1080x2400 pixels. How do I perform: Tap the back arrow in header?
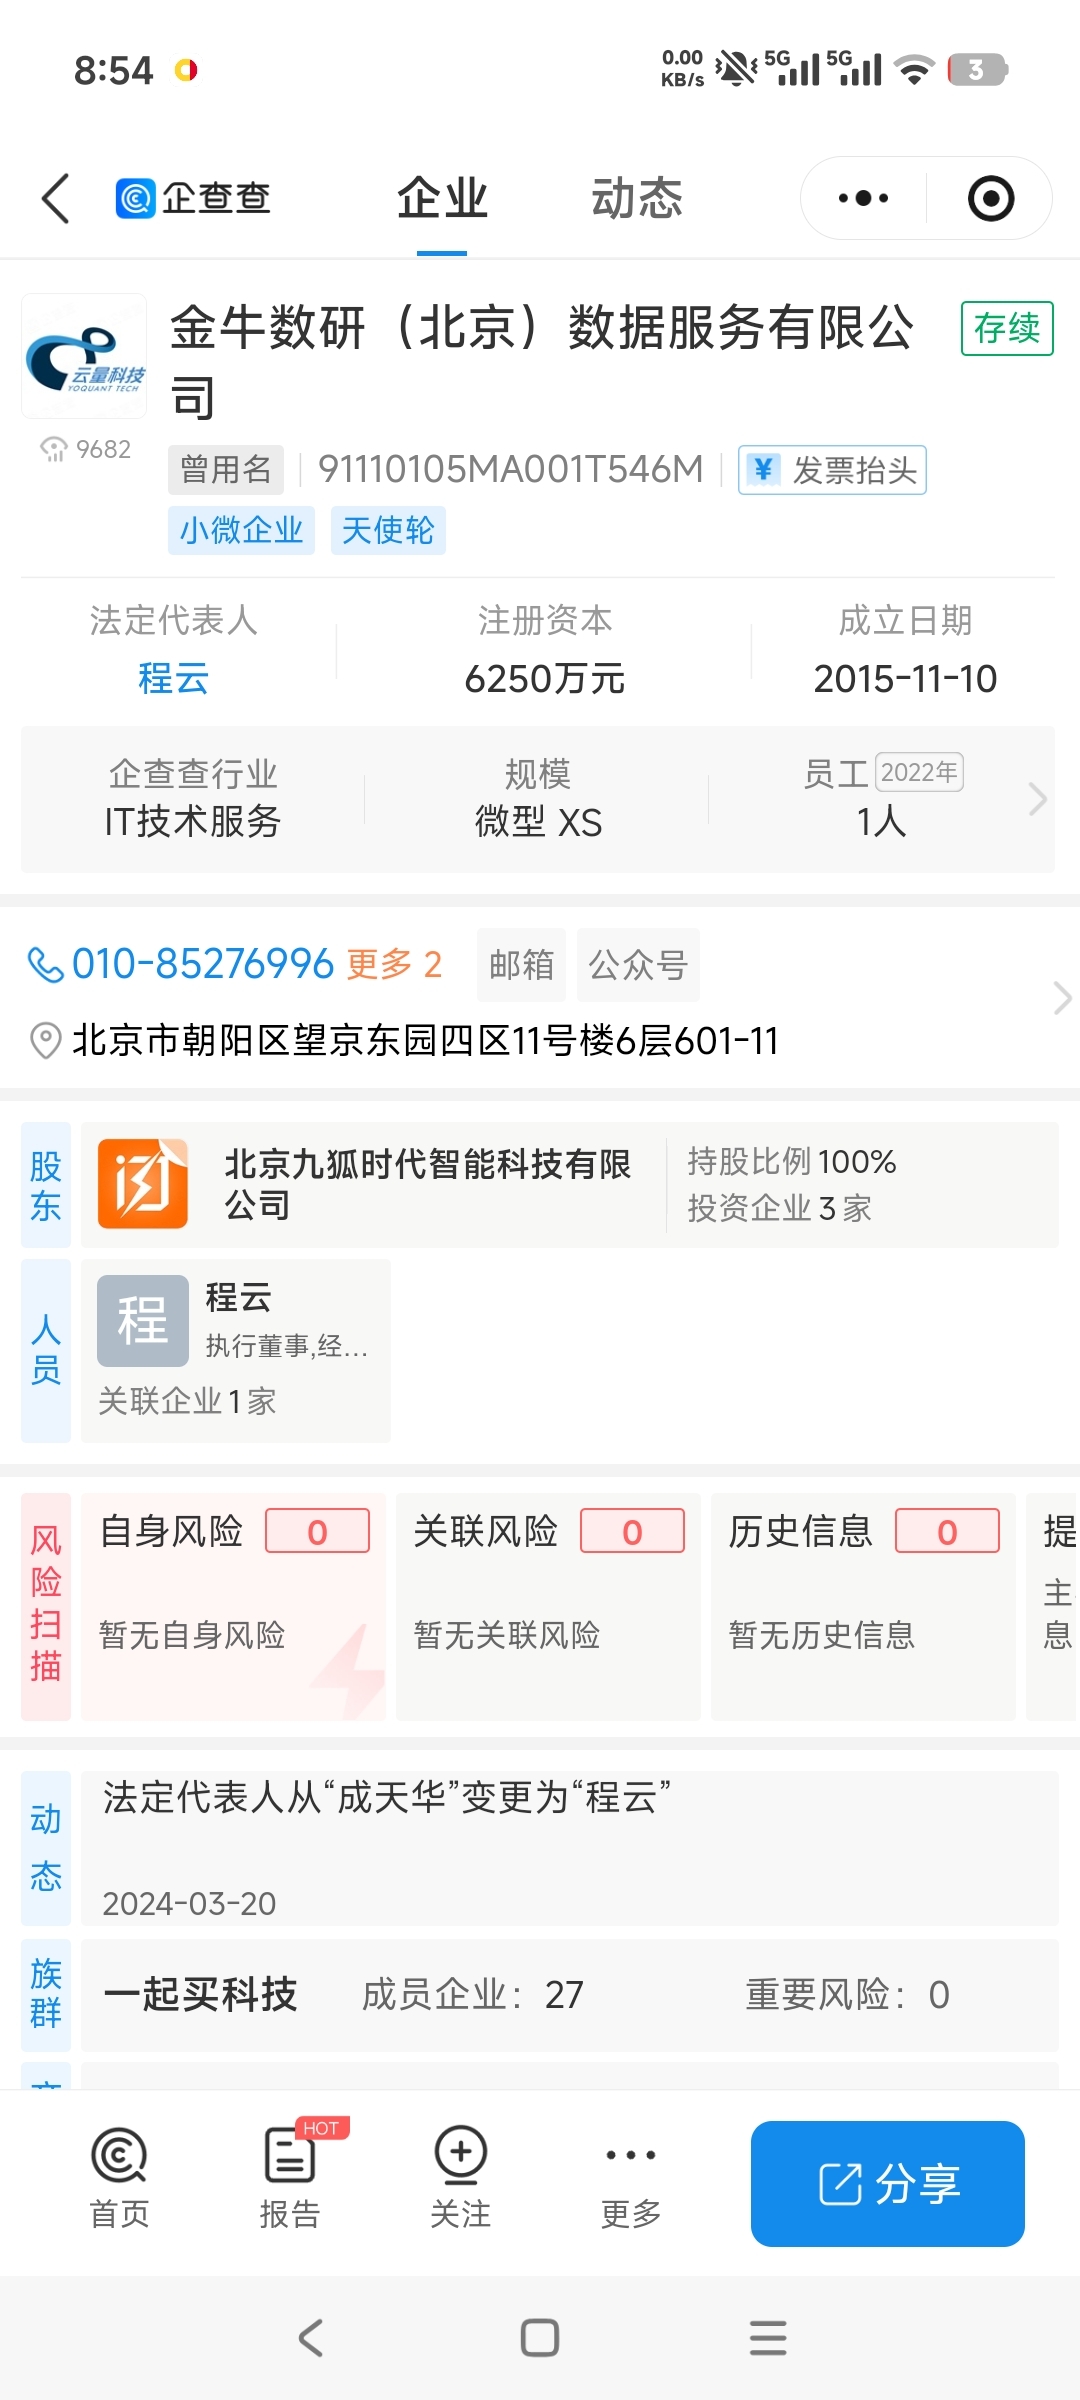point(56,198)
